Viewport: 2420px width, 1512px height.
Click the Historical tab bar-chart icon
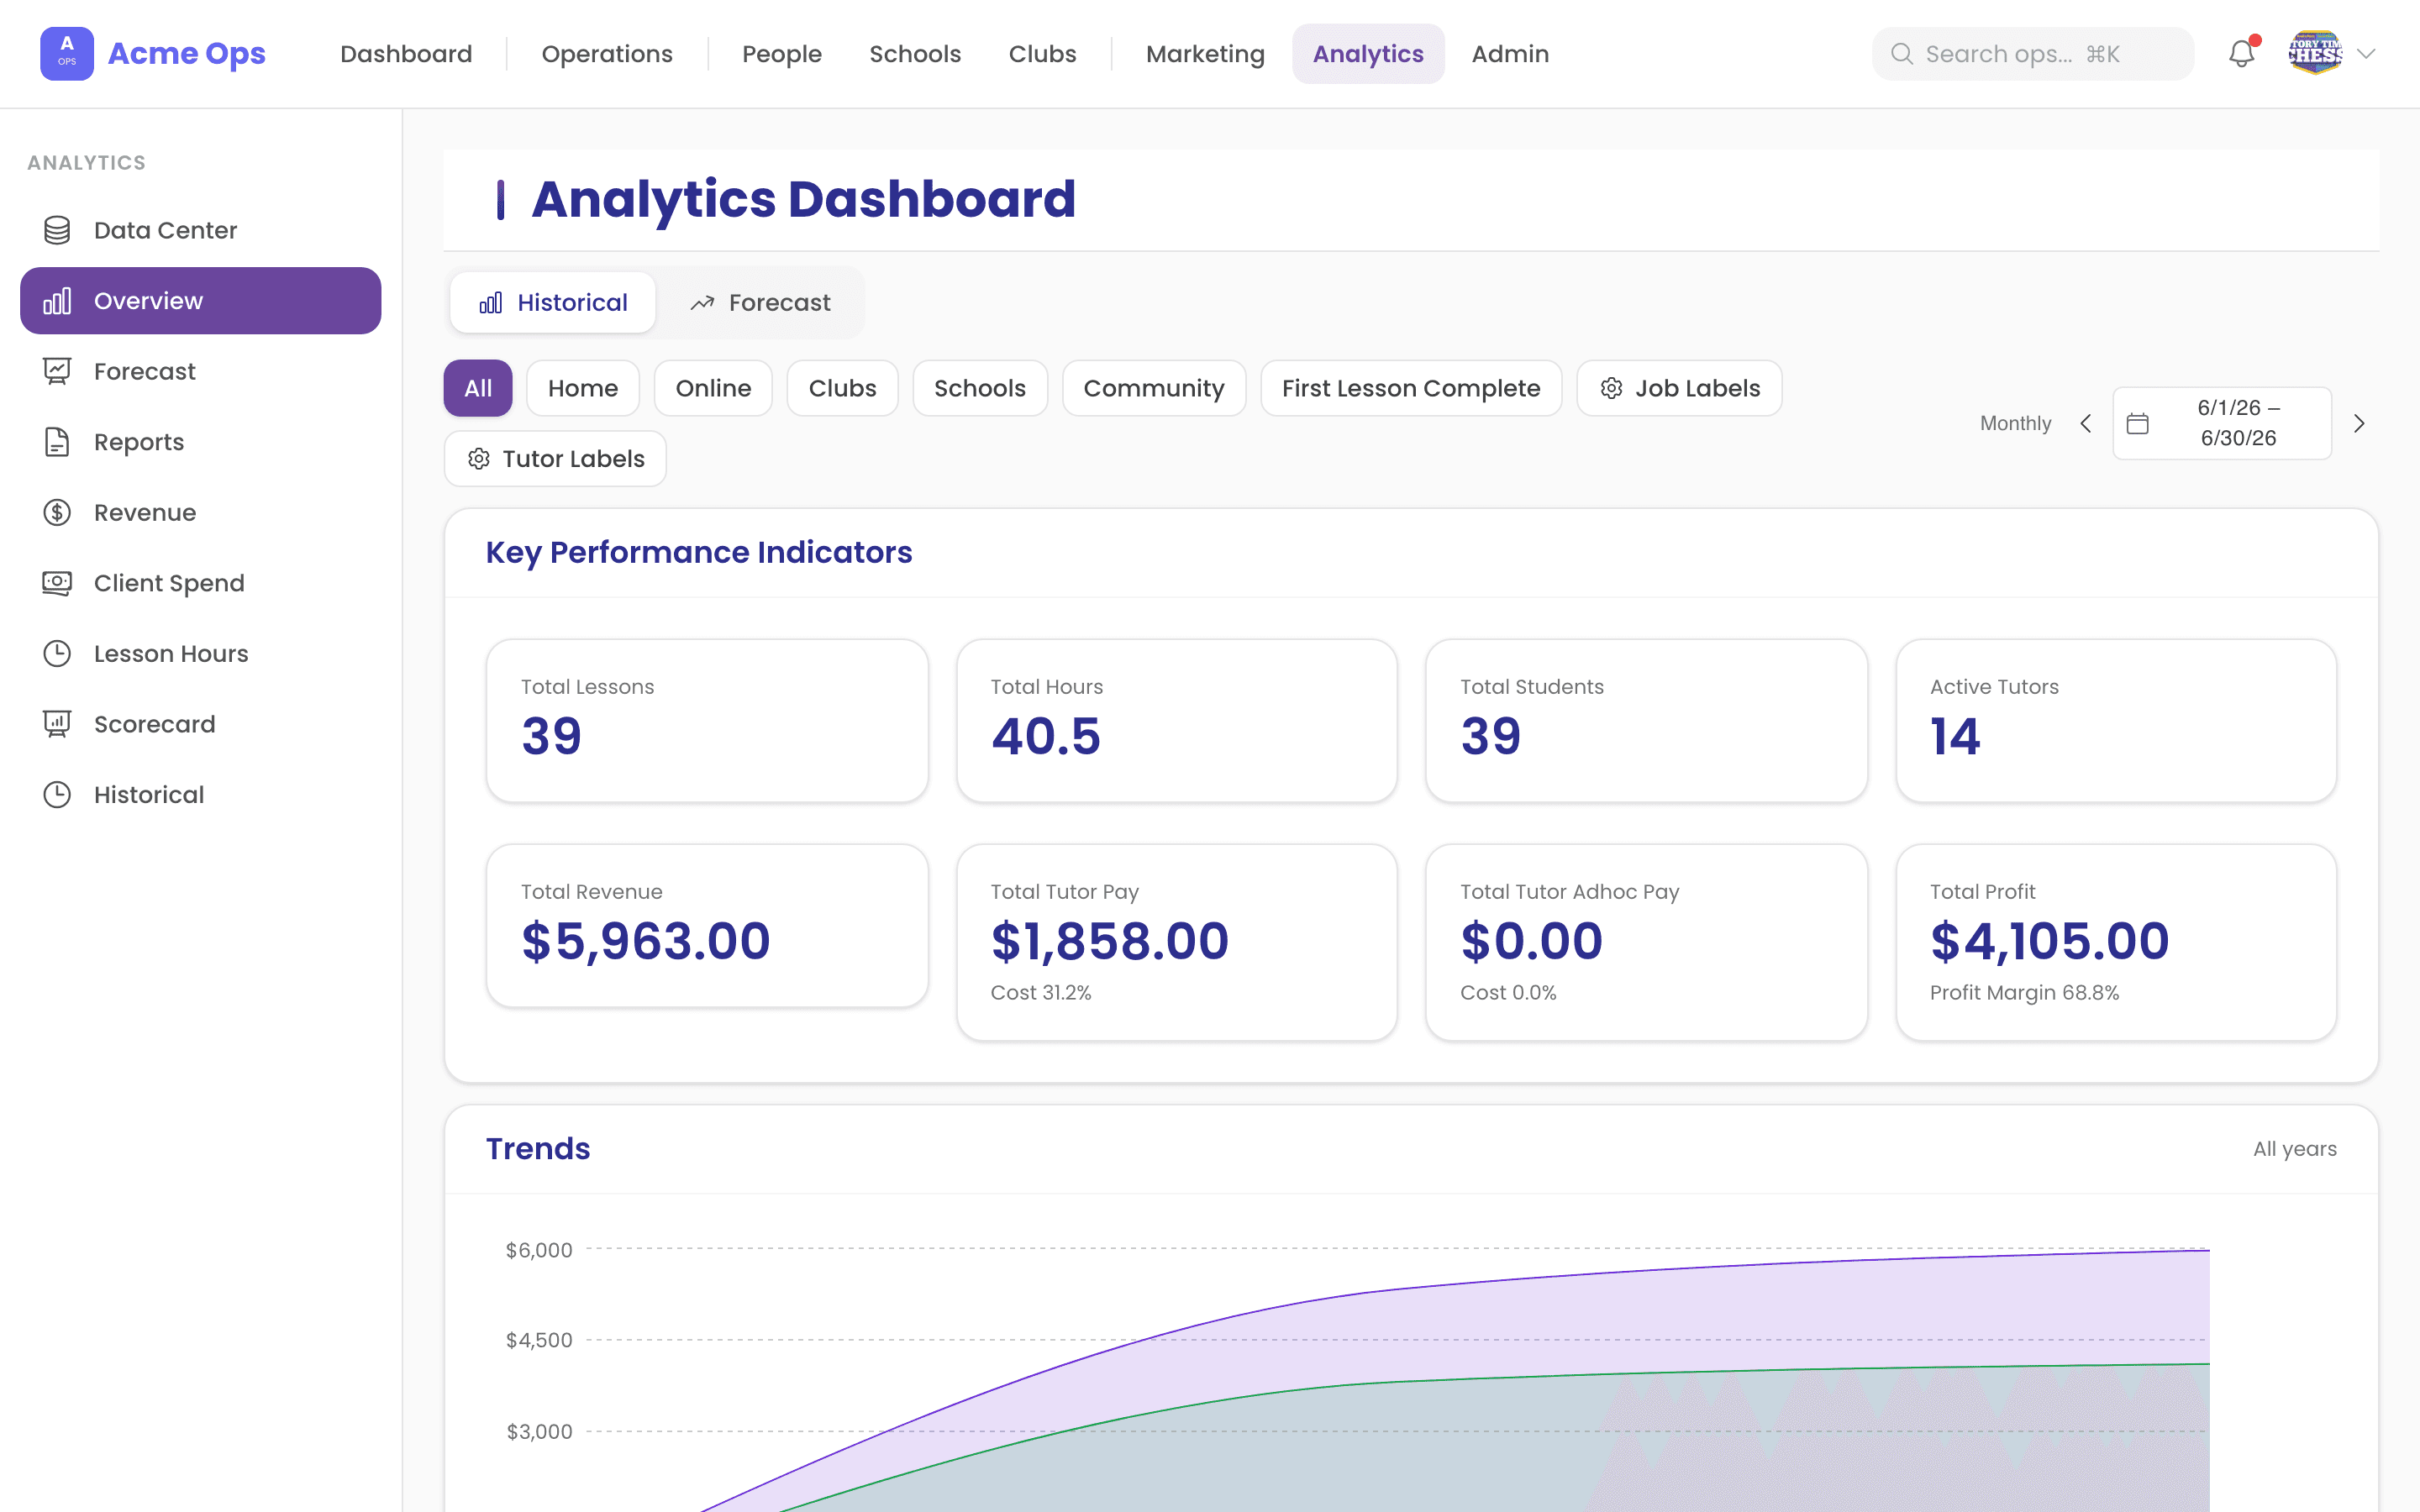(491, 302)
